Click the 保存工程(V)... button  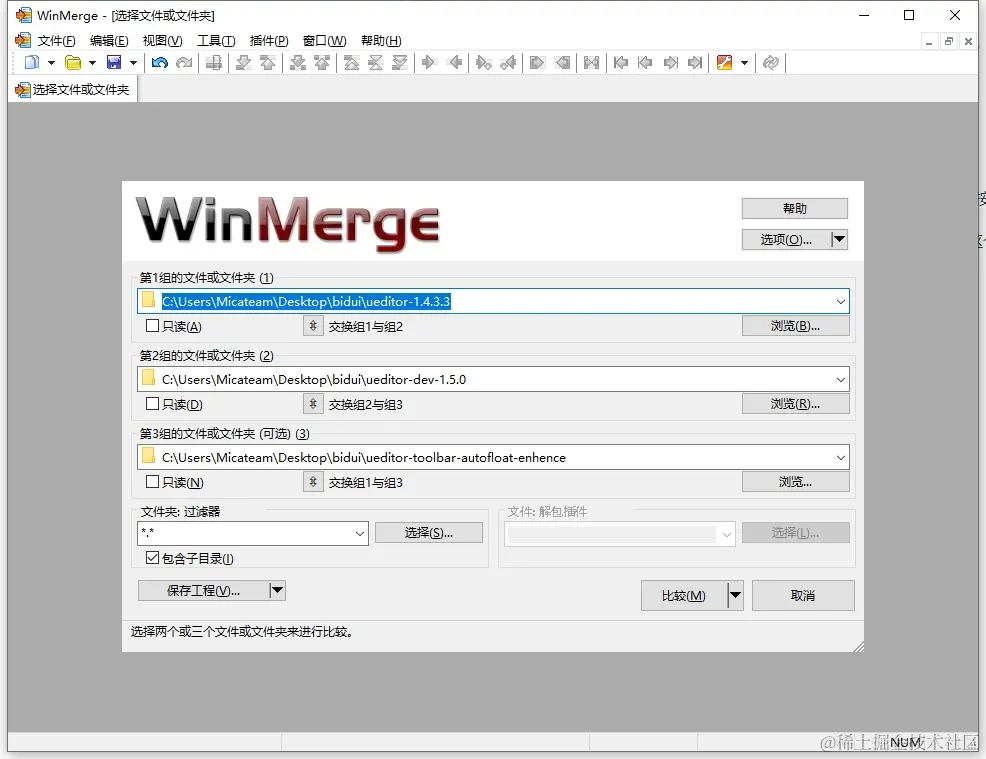click(x=203, y=590)
